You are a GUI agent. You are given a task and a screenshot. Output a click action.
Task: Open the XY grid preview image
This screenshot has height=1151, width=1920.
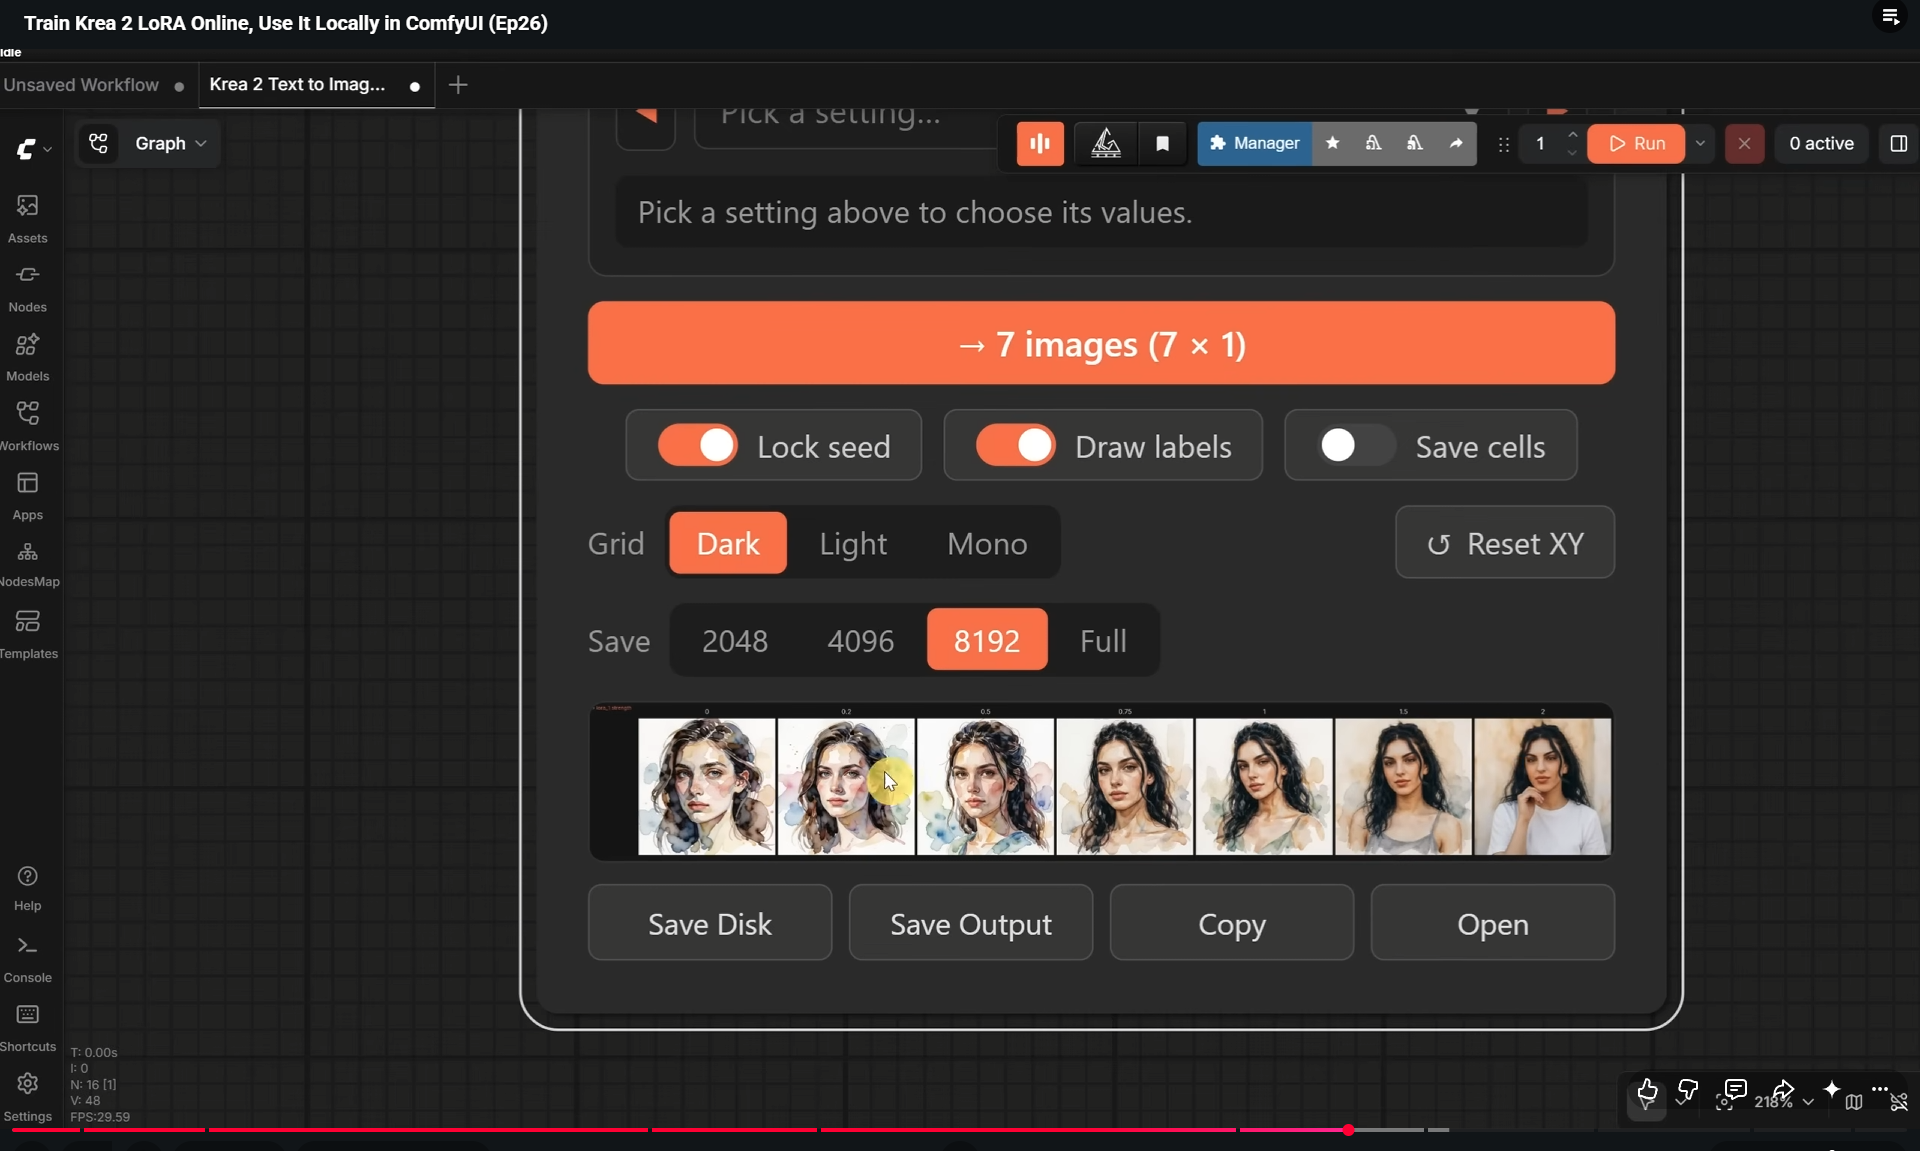[1101, 782]
